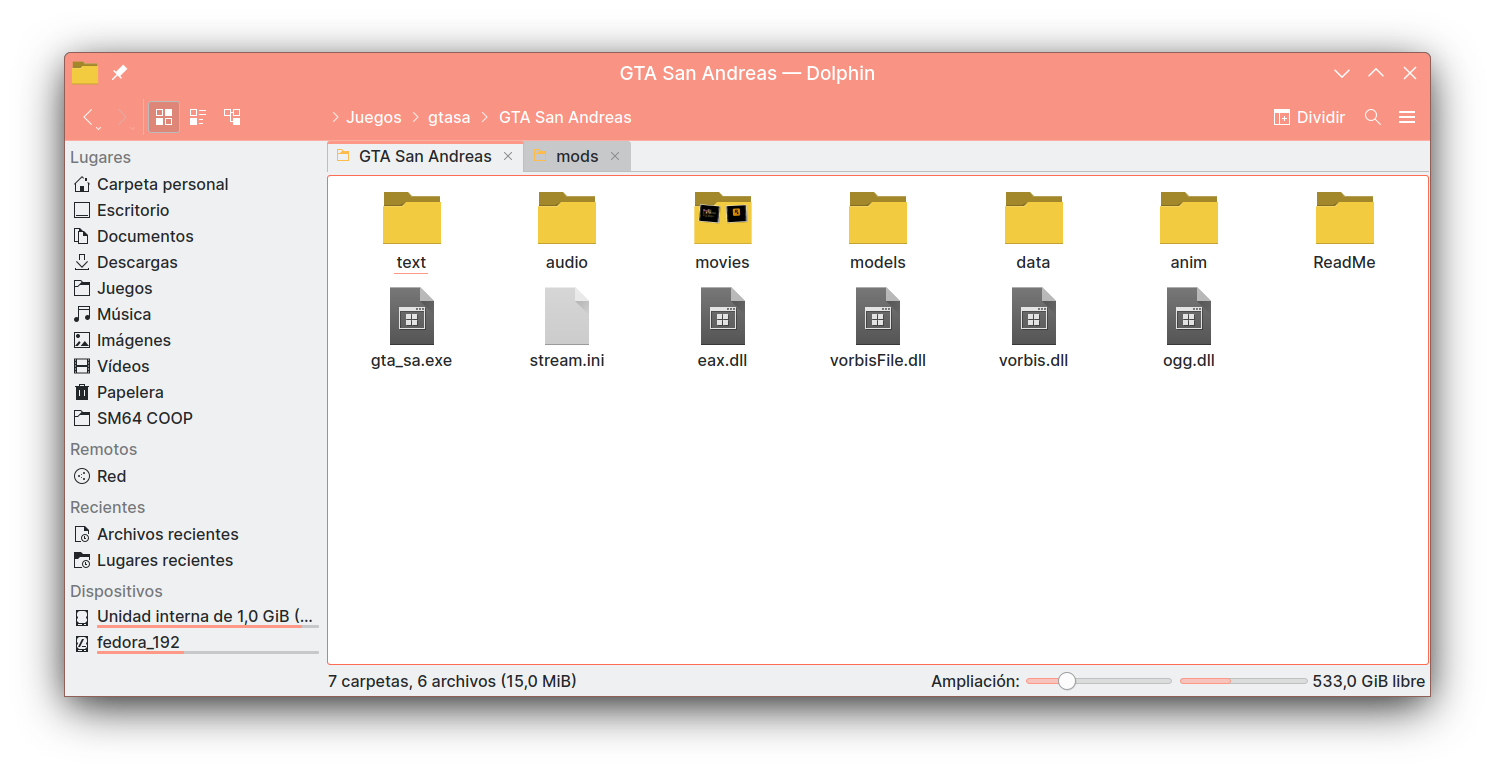Open the search magnifier tool

1373,117
